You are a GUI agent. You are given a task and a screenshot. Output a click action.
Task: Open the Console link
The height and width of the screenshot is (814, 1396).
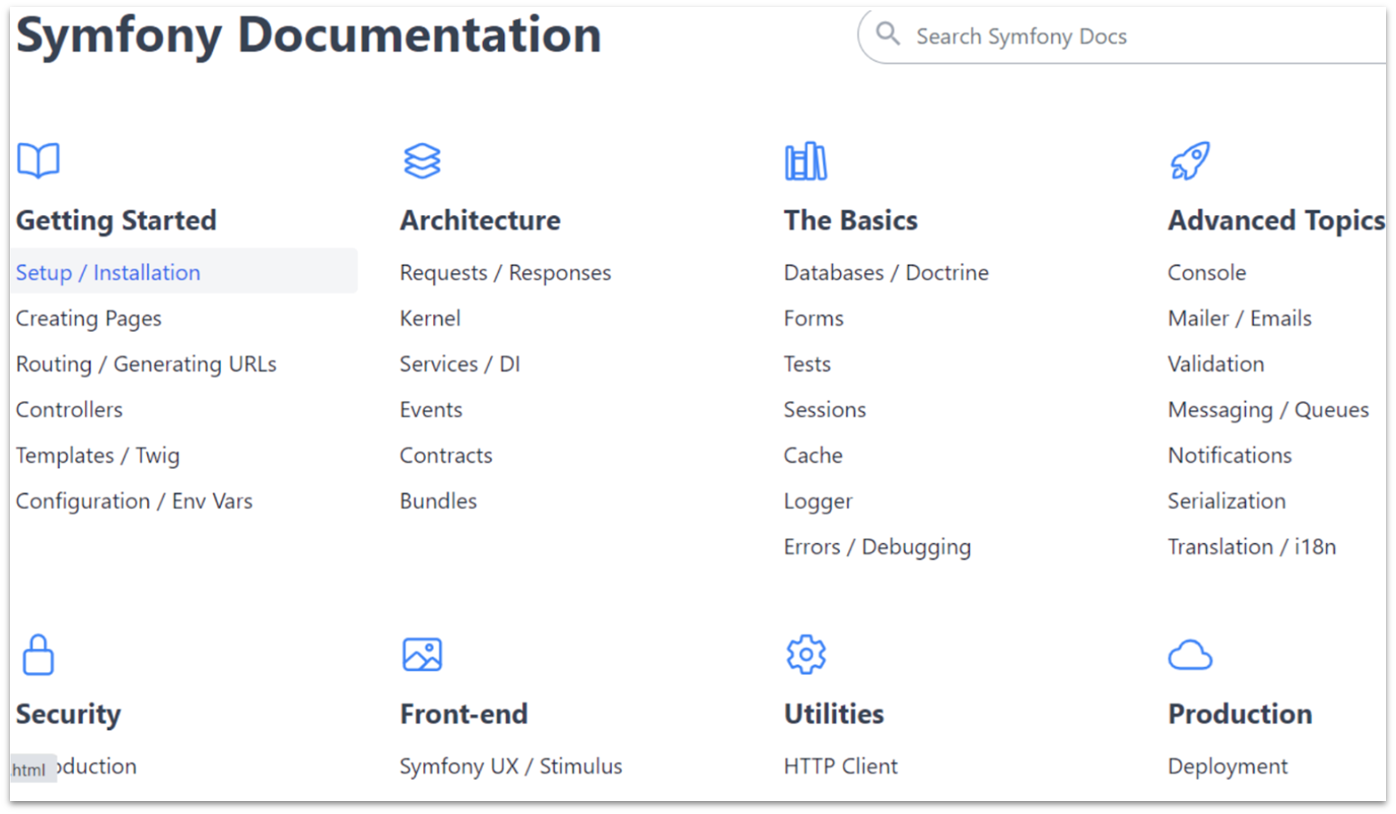pos(1207,273)
